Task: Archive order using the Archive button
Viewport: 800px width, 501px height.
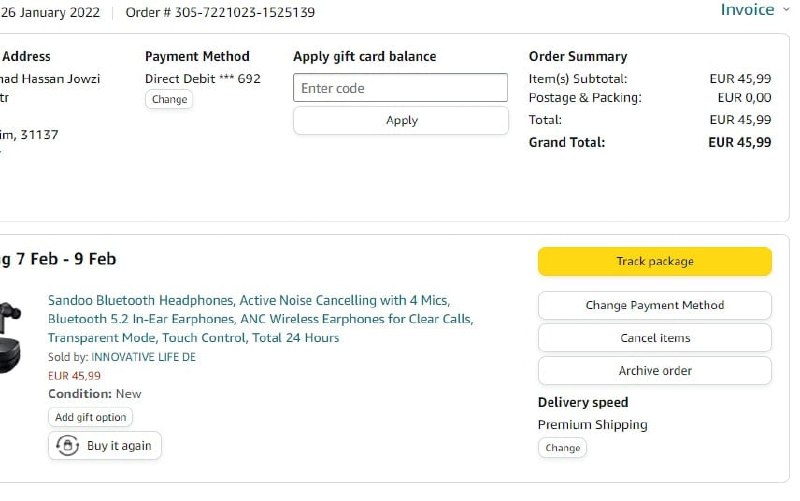Action: (654, 370)
